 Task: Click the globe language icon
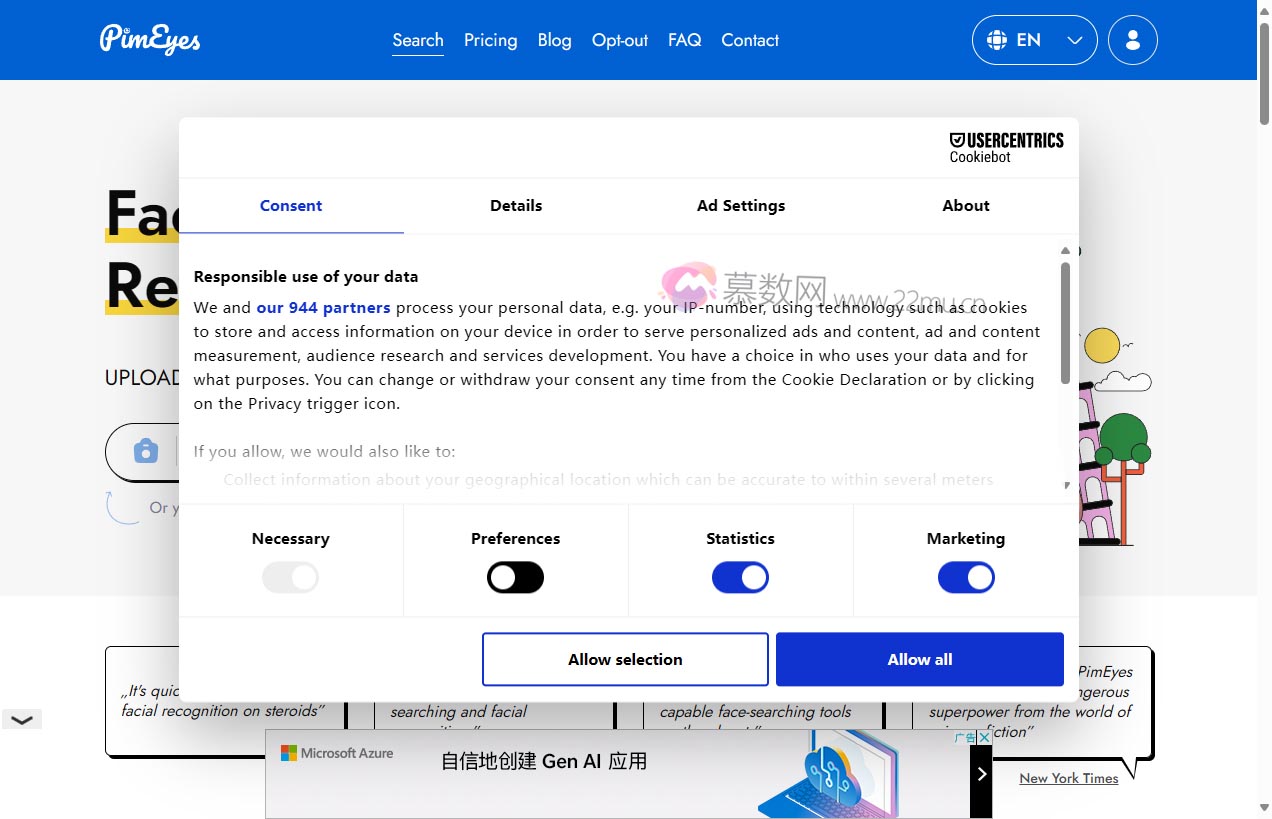997,40
